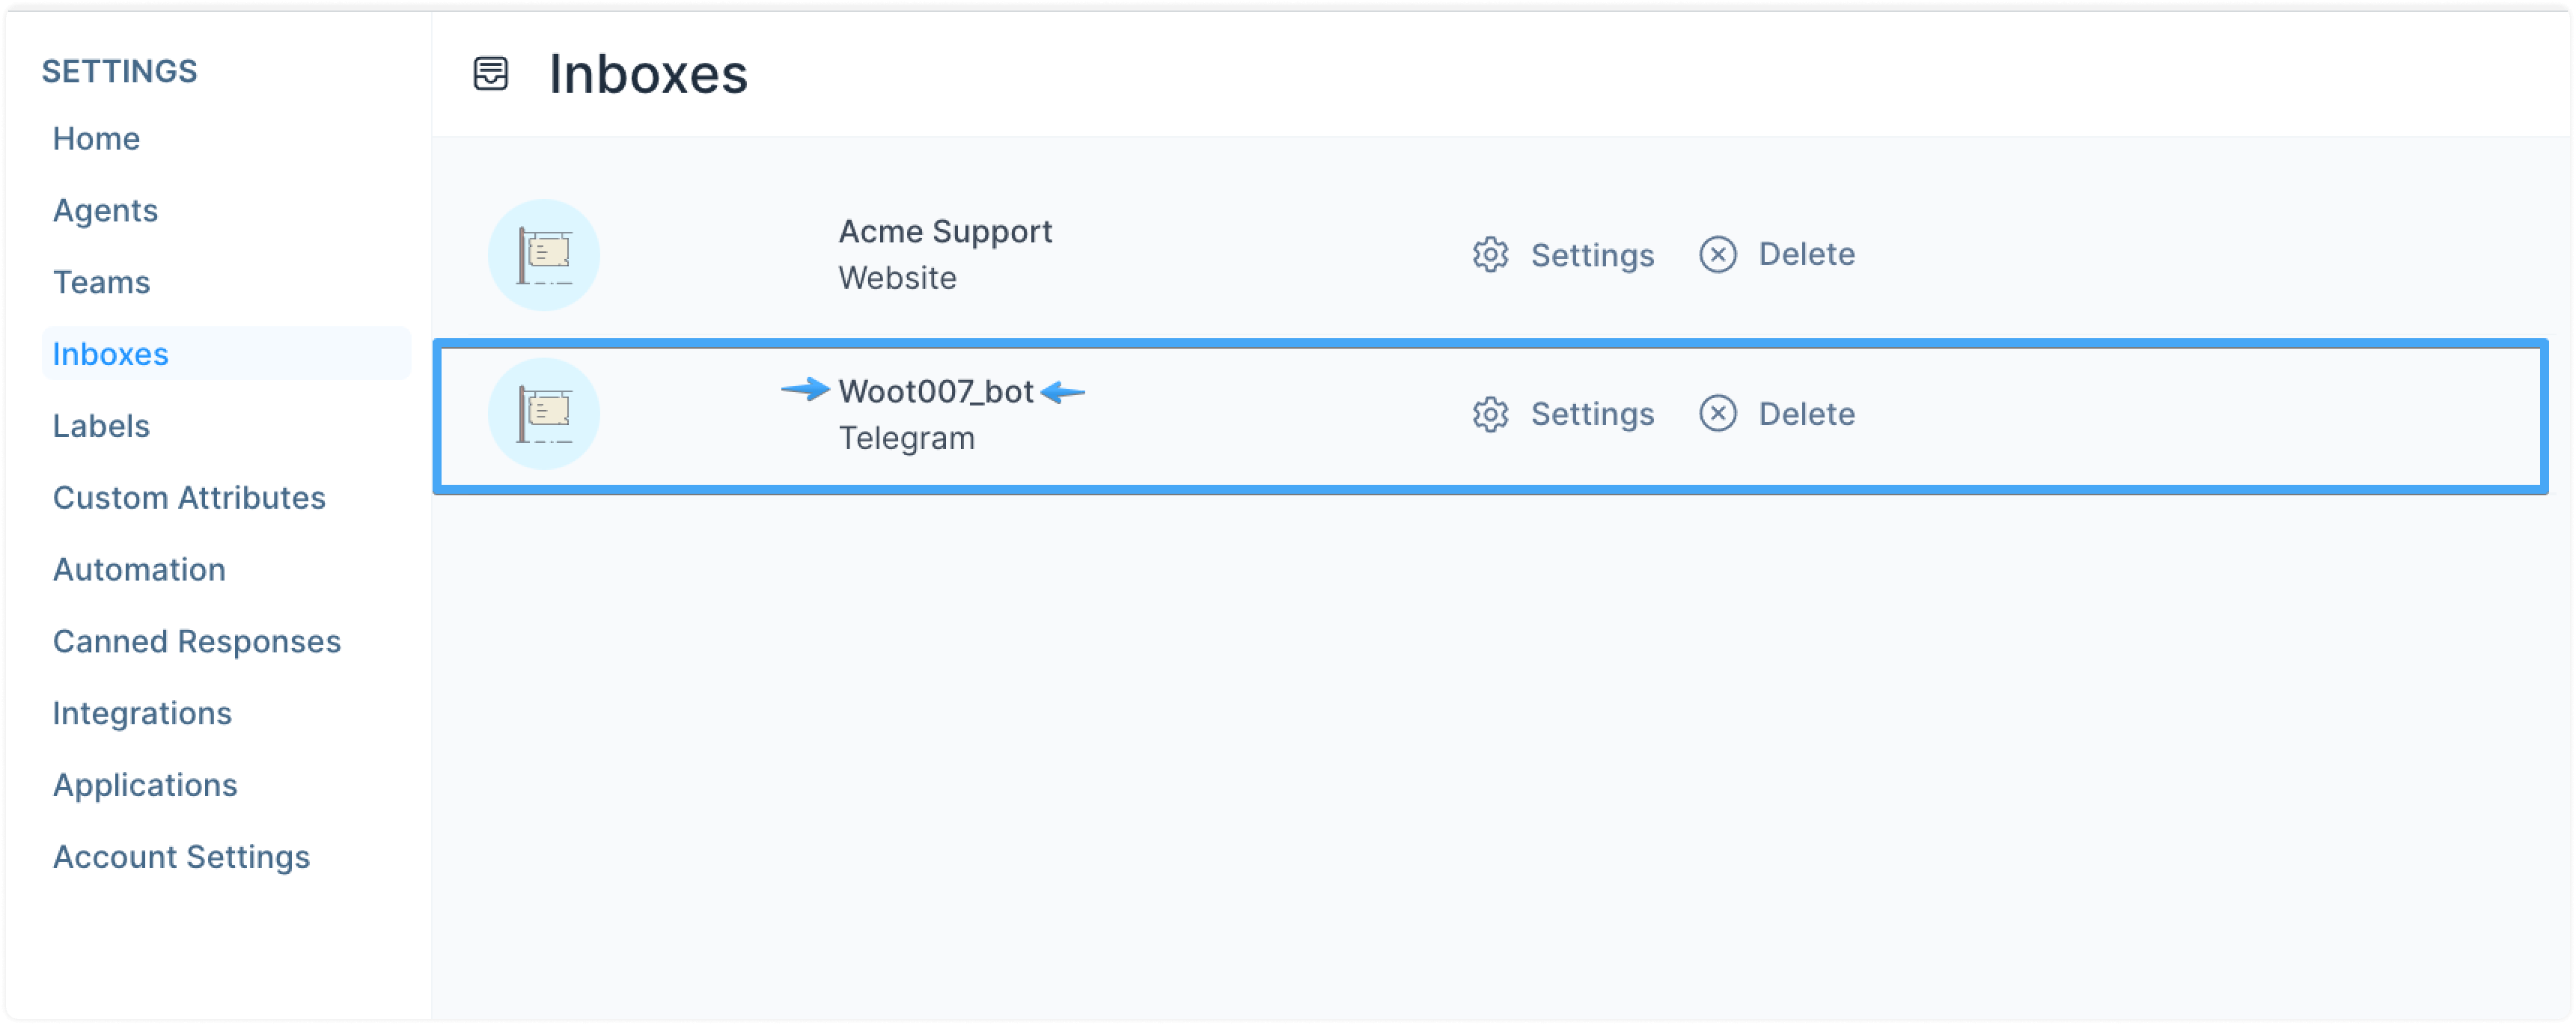
Task: Select Labels from sidebar
Action: (x=99, y=426)
